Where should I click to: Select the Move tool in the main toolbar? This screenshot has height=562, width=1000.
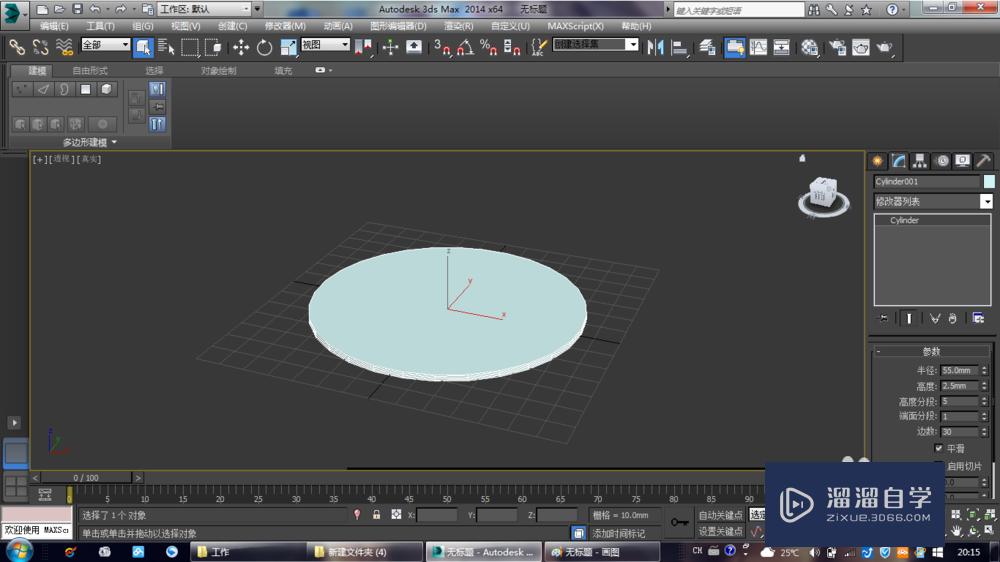pos(241,47)
